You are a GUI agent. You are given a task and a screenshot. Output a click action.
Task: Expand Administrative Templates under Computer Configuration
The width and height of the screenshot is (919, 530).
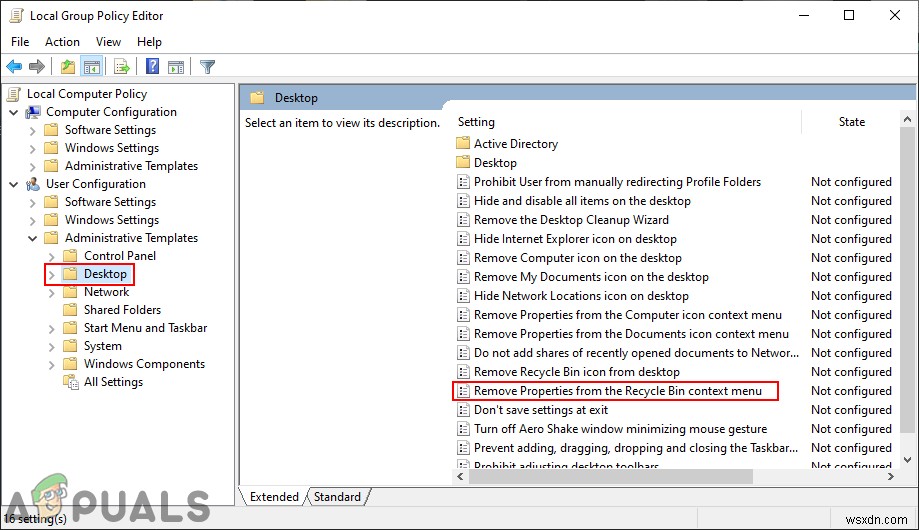[33, 167]
